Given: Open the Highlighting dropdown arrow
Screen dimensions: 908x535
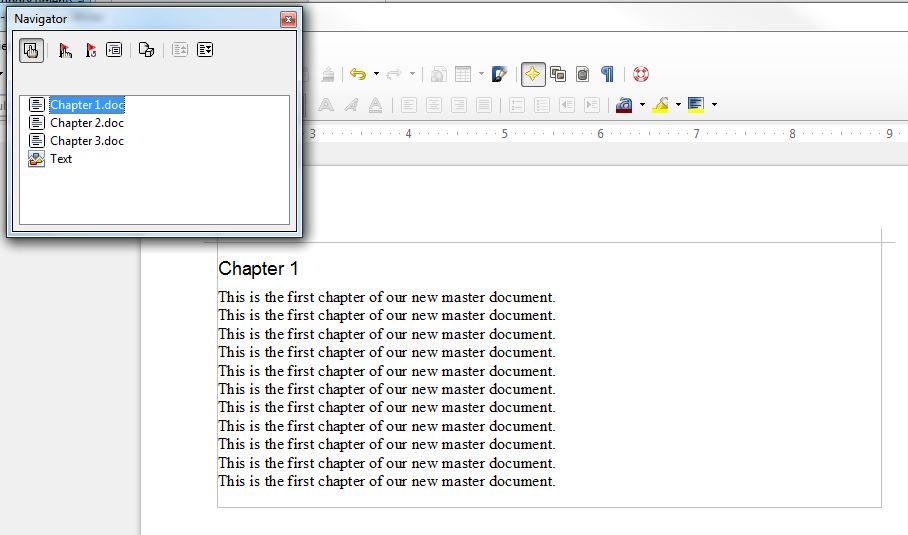Looking at the screenshot, I should tap(678, 105).
